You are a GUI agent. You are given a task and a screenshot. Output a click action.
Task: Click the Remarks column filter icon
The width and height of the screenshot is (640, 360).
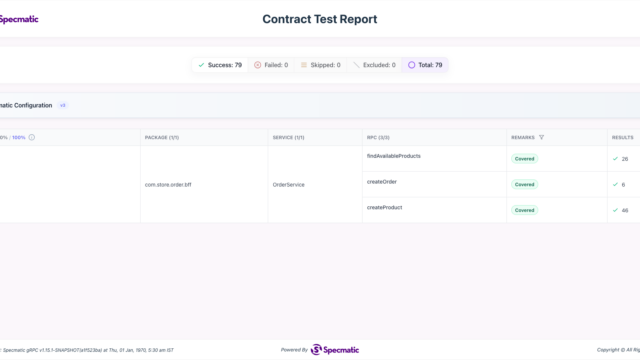click(x=541, y=138)
